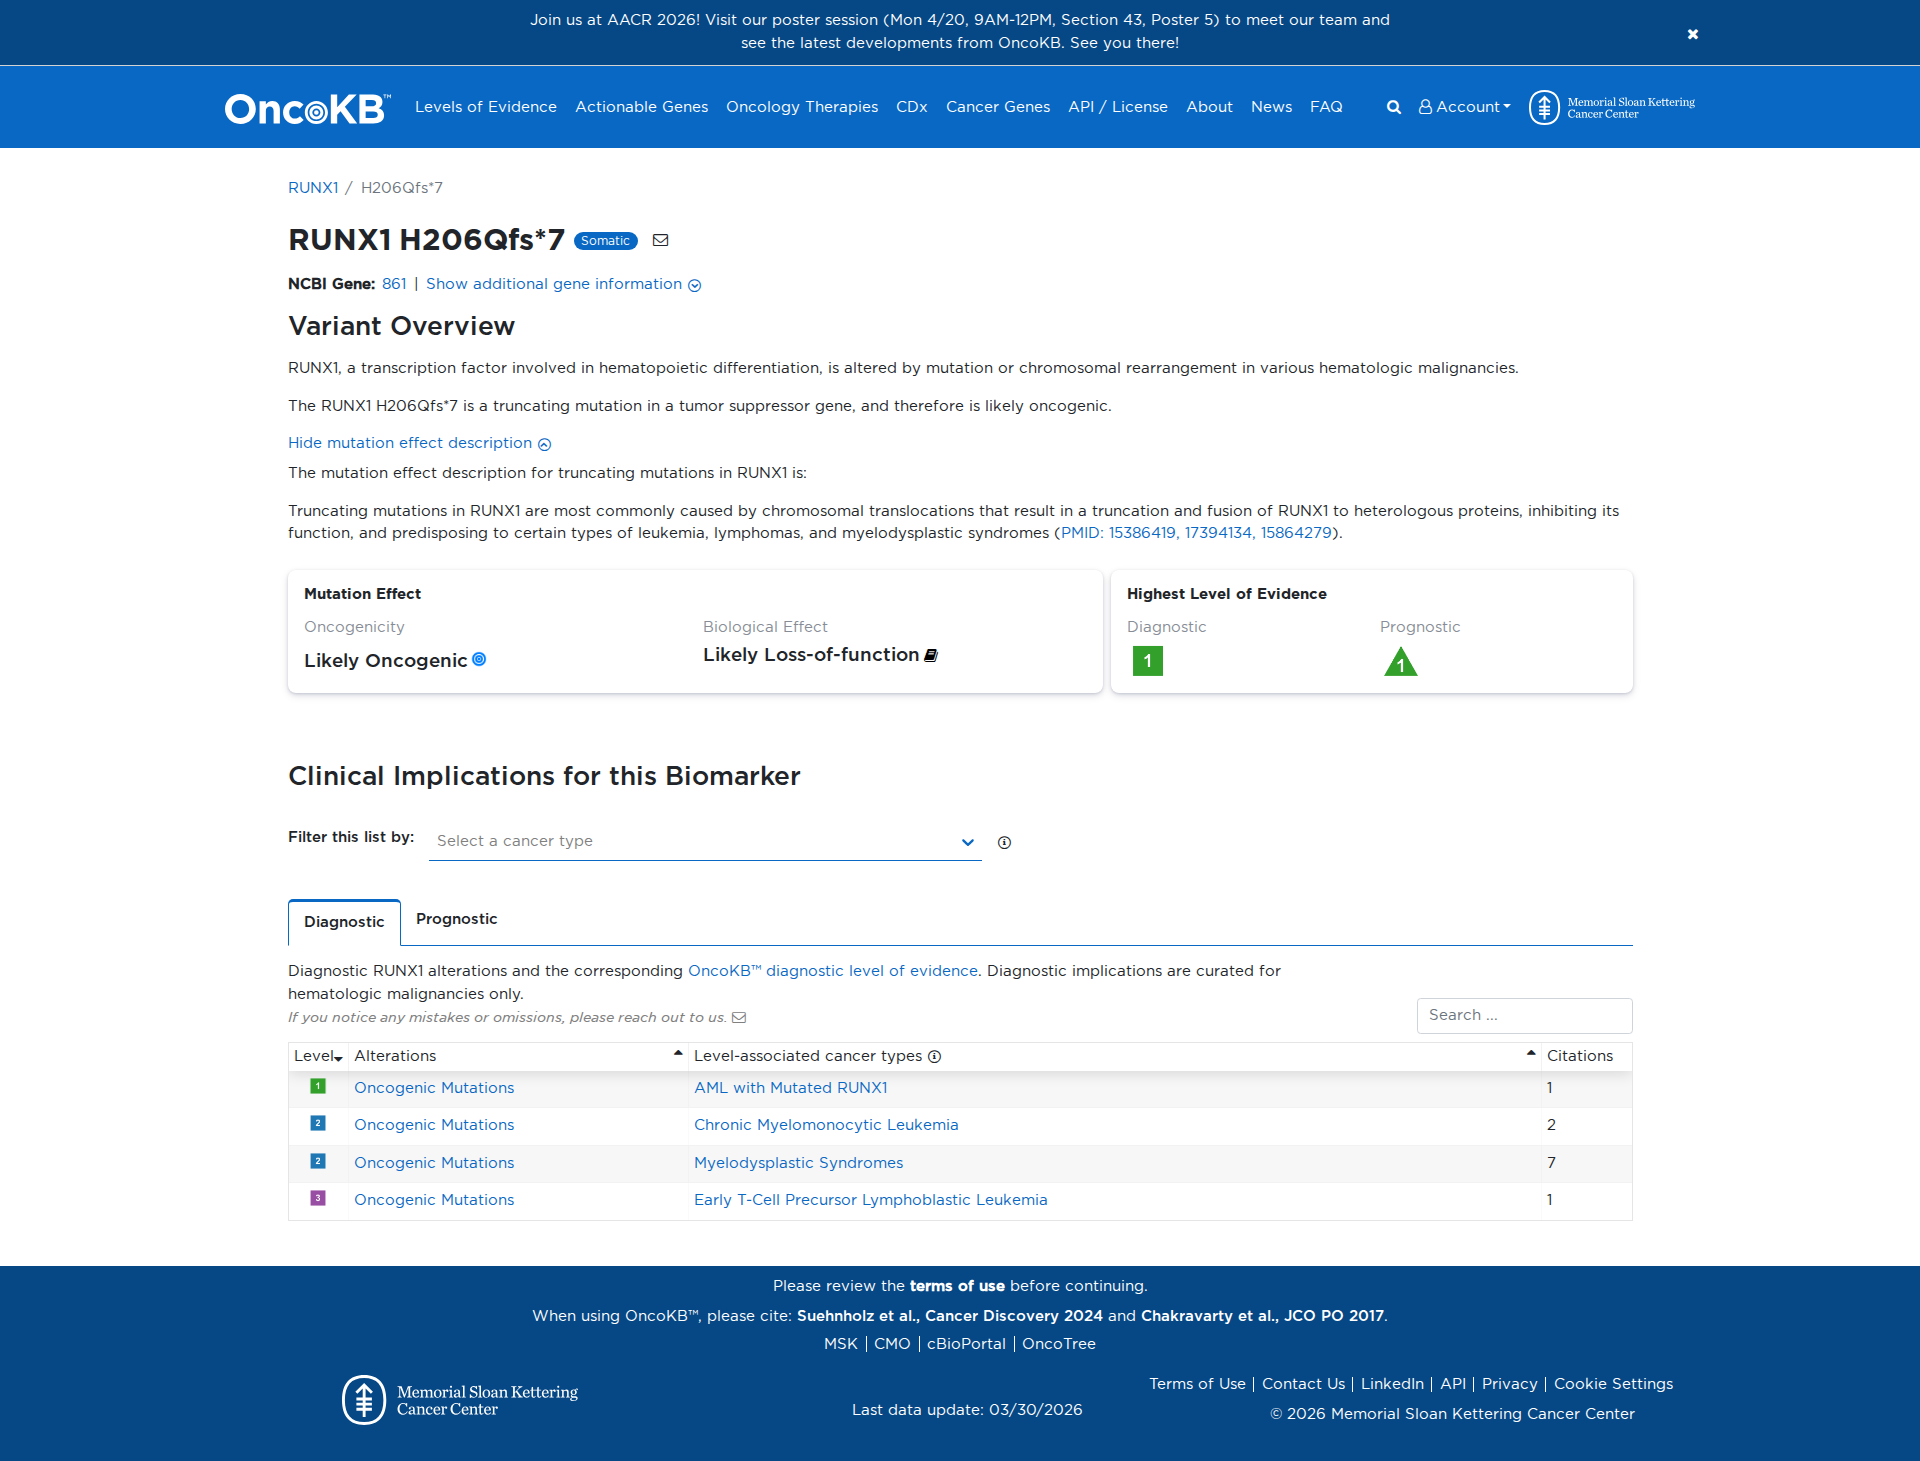1920x1461 pixels.
Task: Open the FAQ page
Action: [x=1326, y=107]
